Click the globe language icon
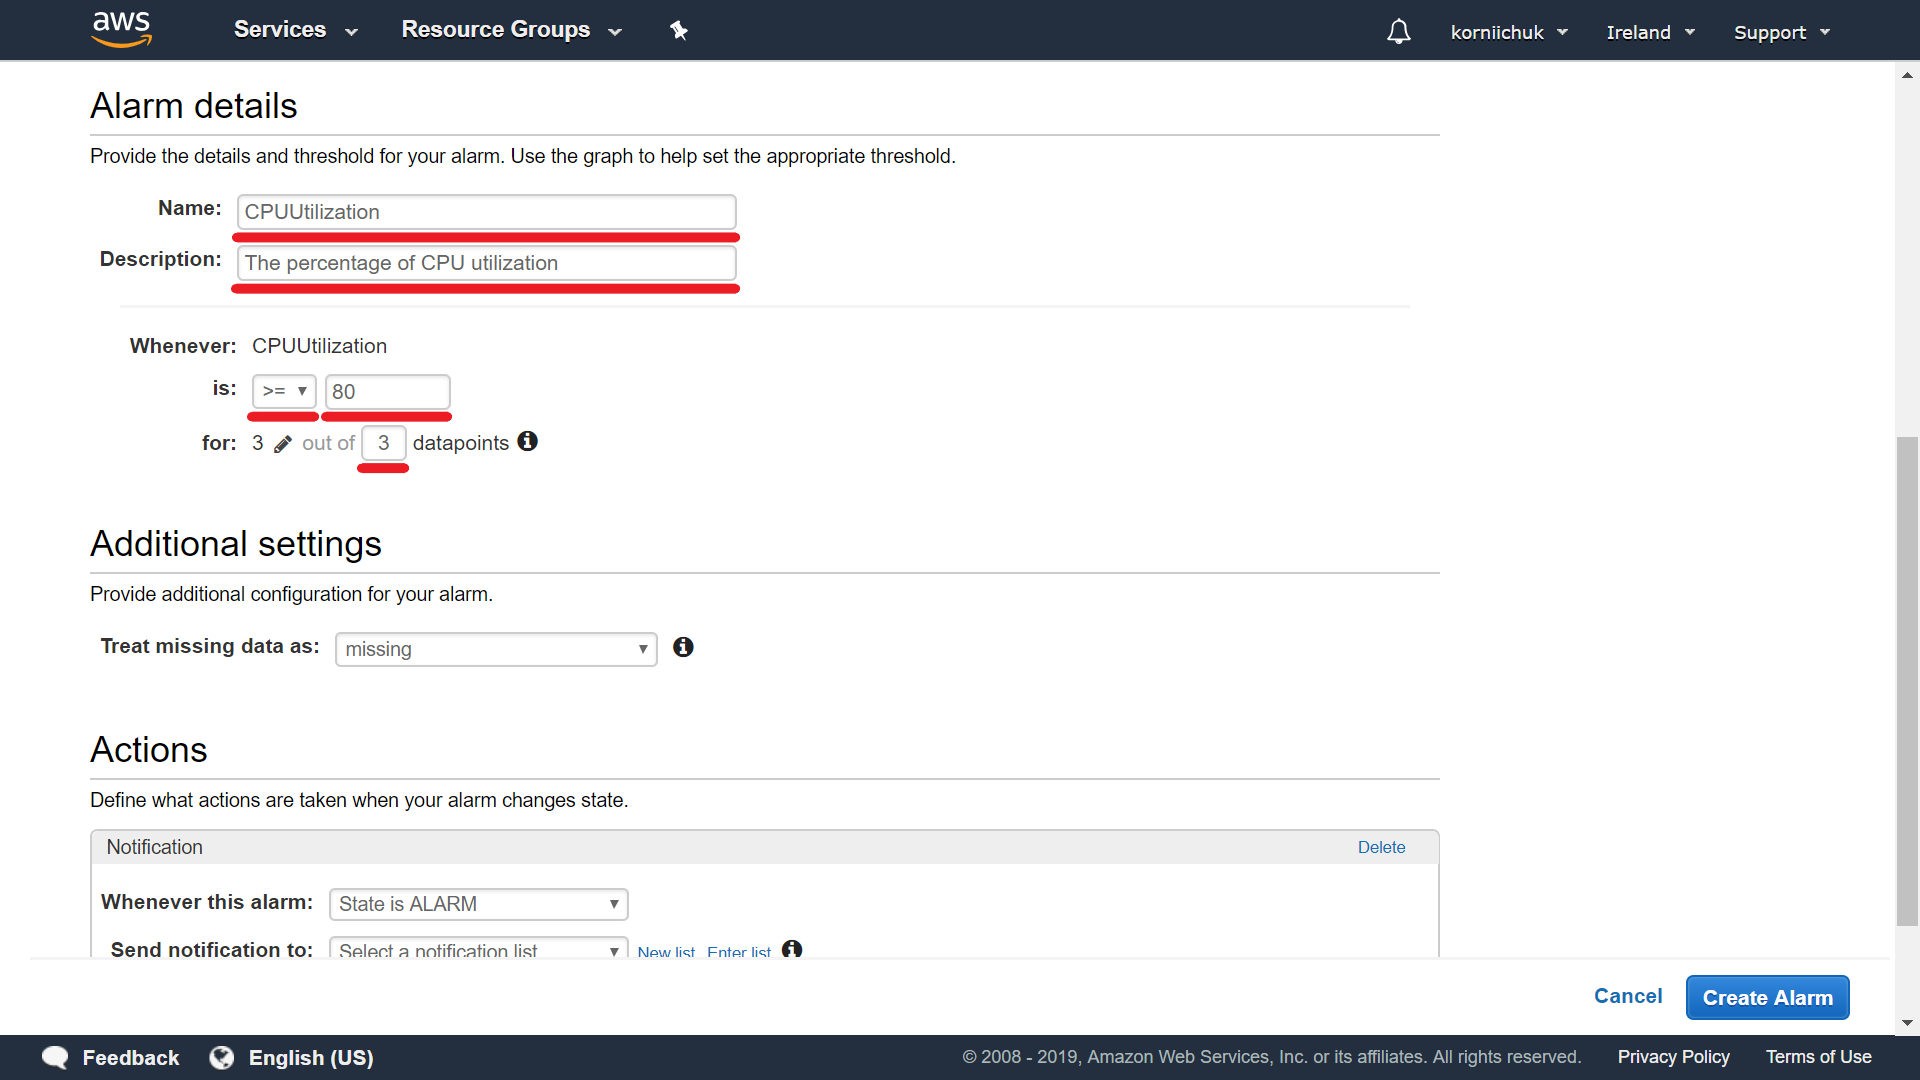The height and width of the screenshot is (1080, 1920). click(222, 1057)
